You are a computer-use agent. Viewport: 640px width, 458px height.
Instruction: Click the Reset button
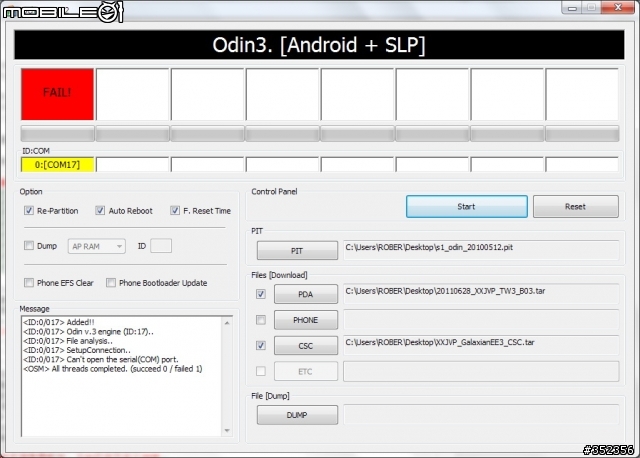[576, 207]
